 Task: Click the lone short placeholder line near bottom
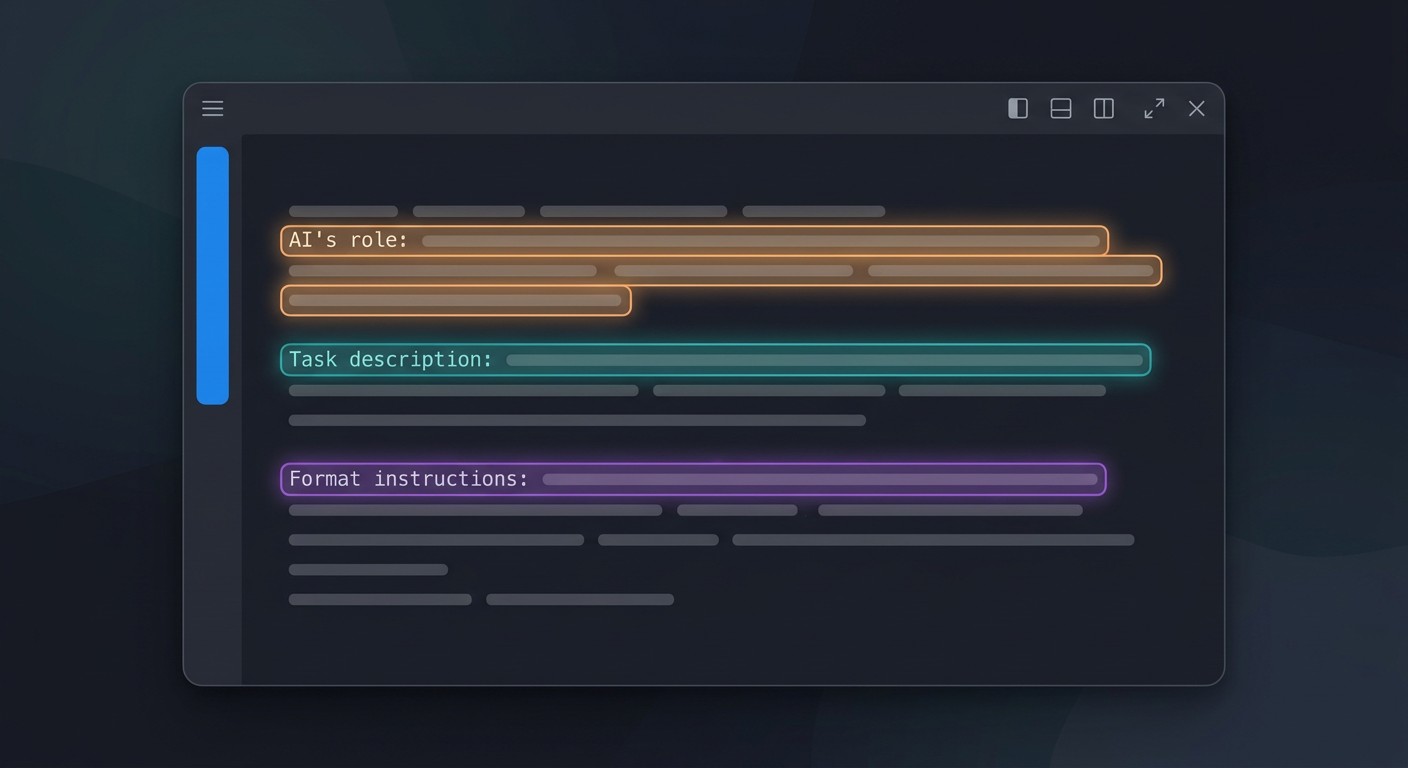tap(368, 570)
